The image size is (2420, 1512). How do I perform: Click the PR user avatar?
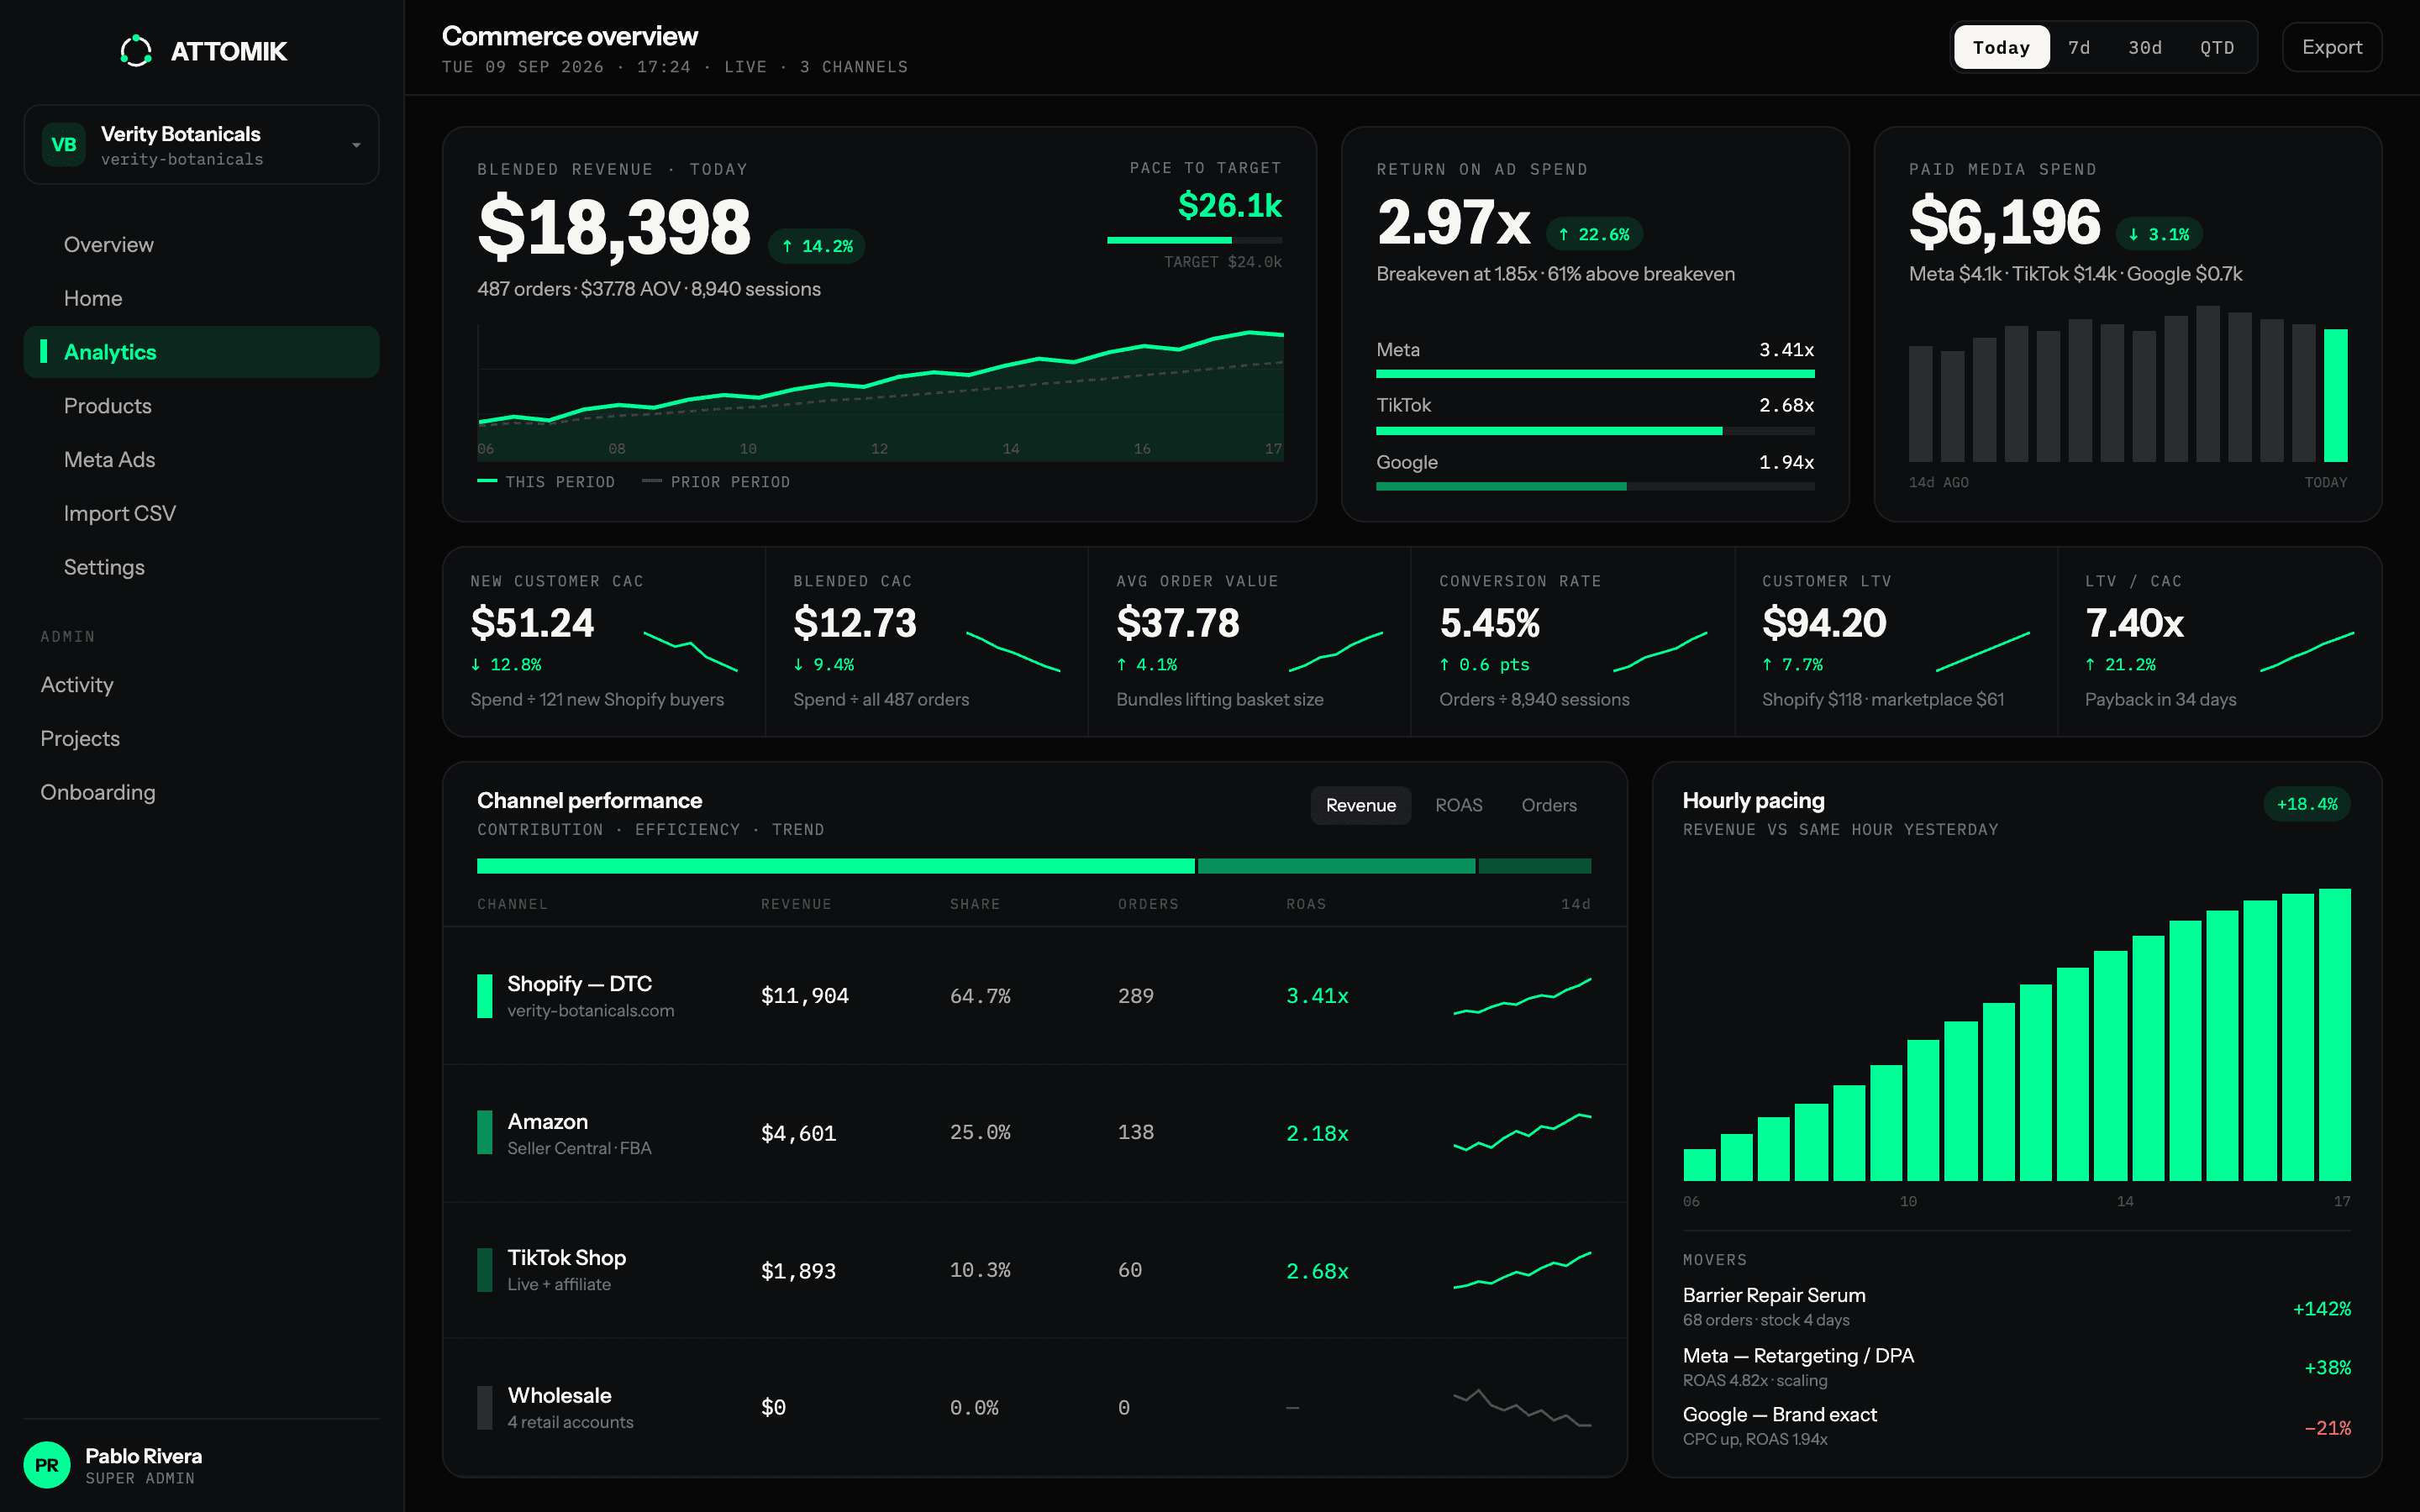(x=47, y=1465)
